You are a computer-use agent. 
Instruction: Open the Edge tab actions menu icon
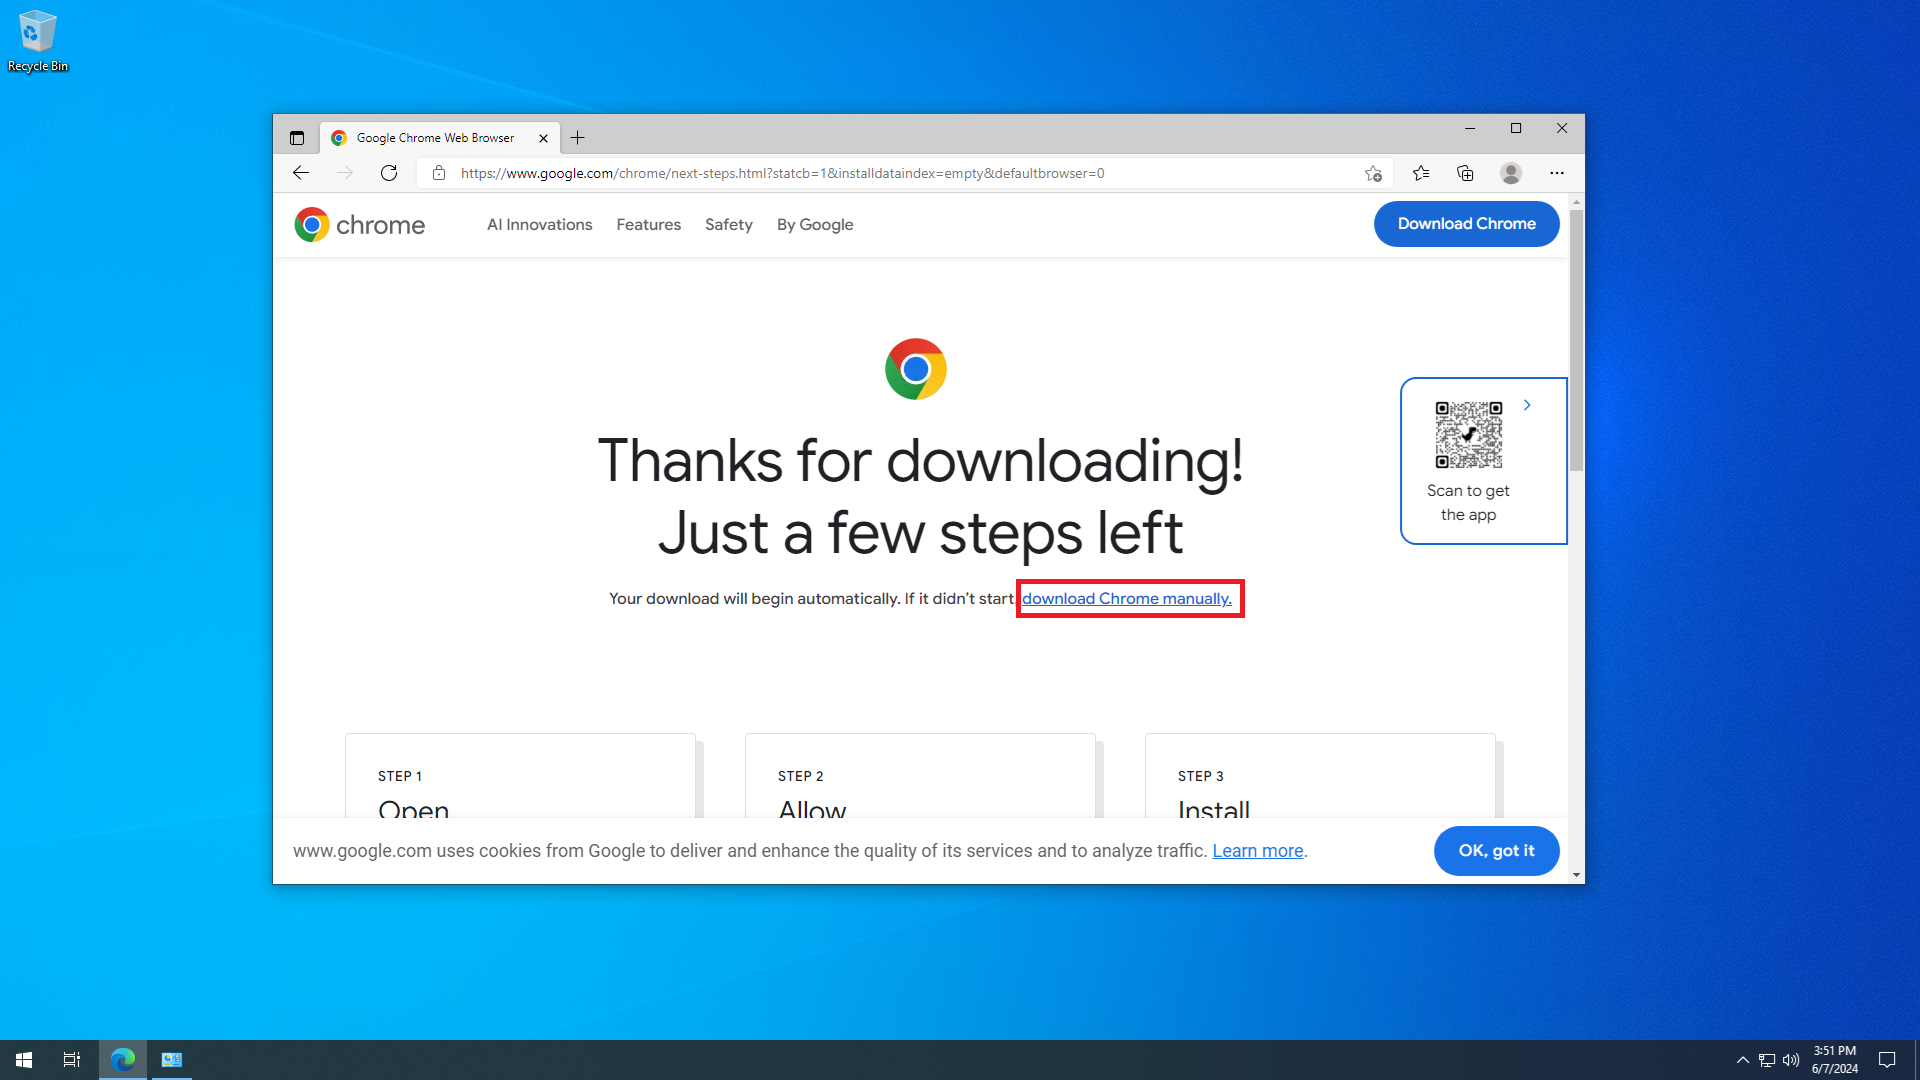pos(297,138)
